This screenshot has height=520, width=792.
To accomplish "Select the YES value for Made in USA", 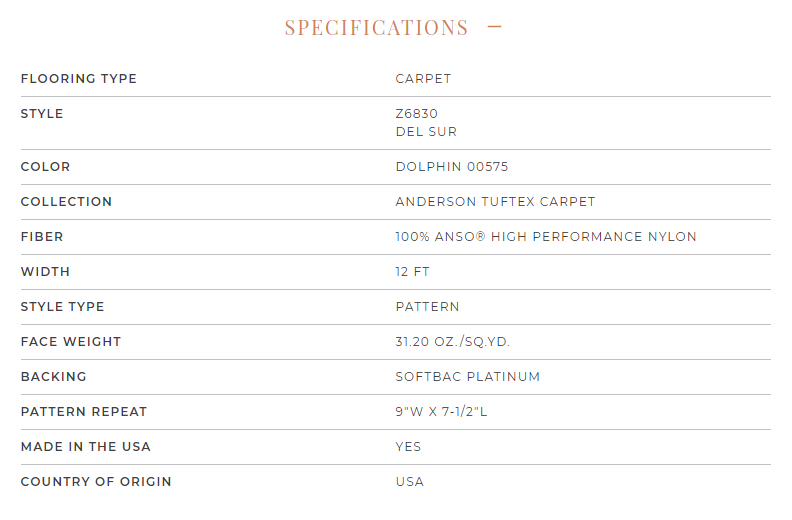I will (408, 447).
